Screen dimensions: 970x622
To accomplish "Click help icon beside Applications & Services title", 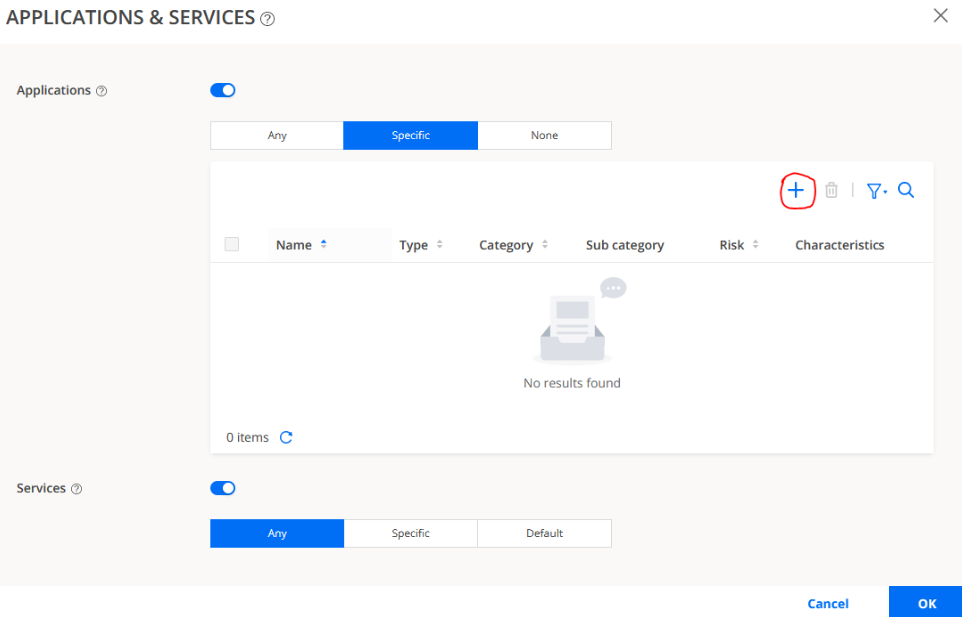I will [267, 19].
